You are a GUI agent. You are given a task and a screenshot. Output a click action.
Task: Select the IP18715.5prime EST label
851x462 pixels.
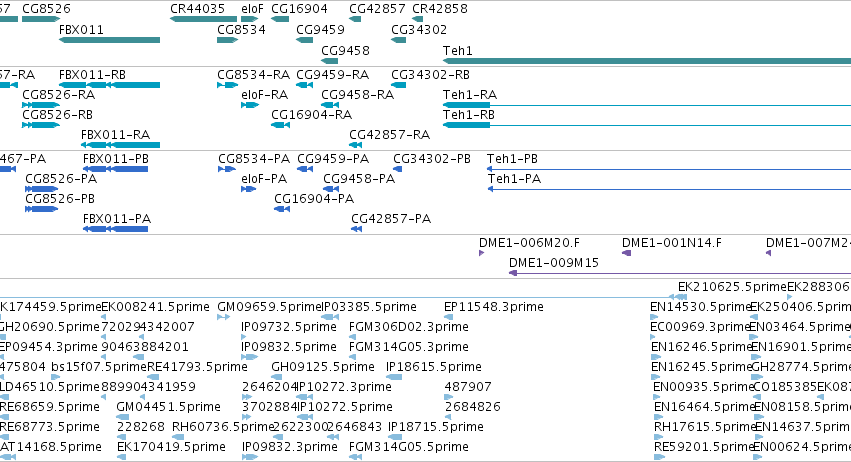[x=436, y=427]
